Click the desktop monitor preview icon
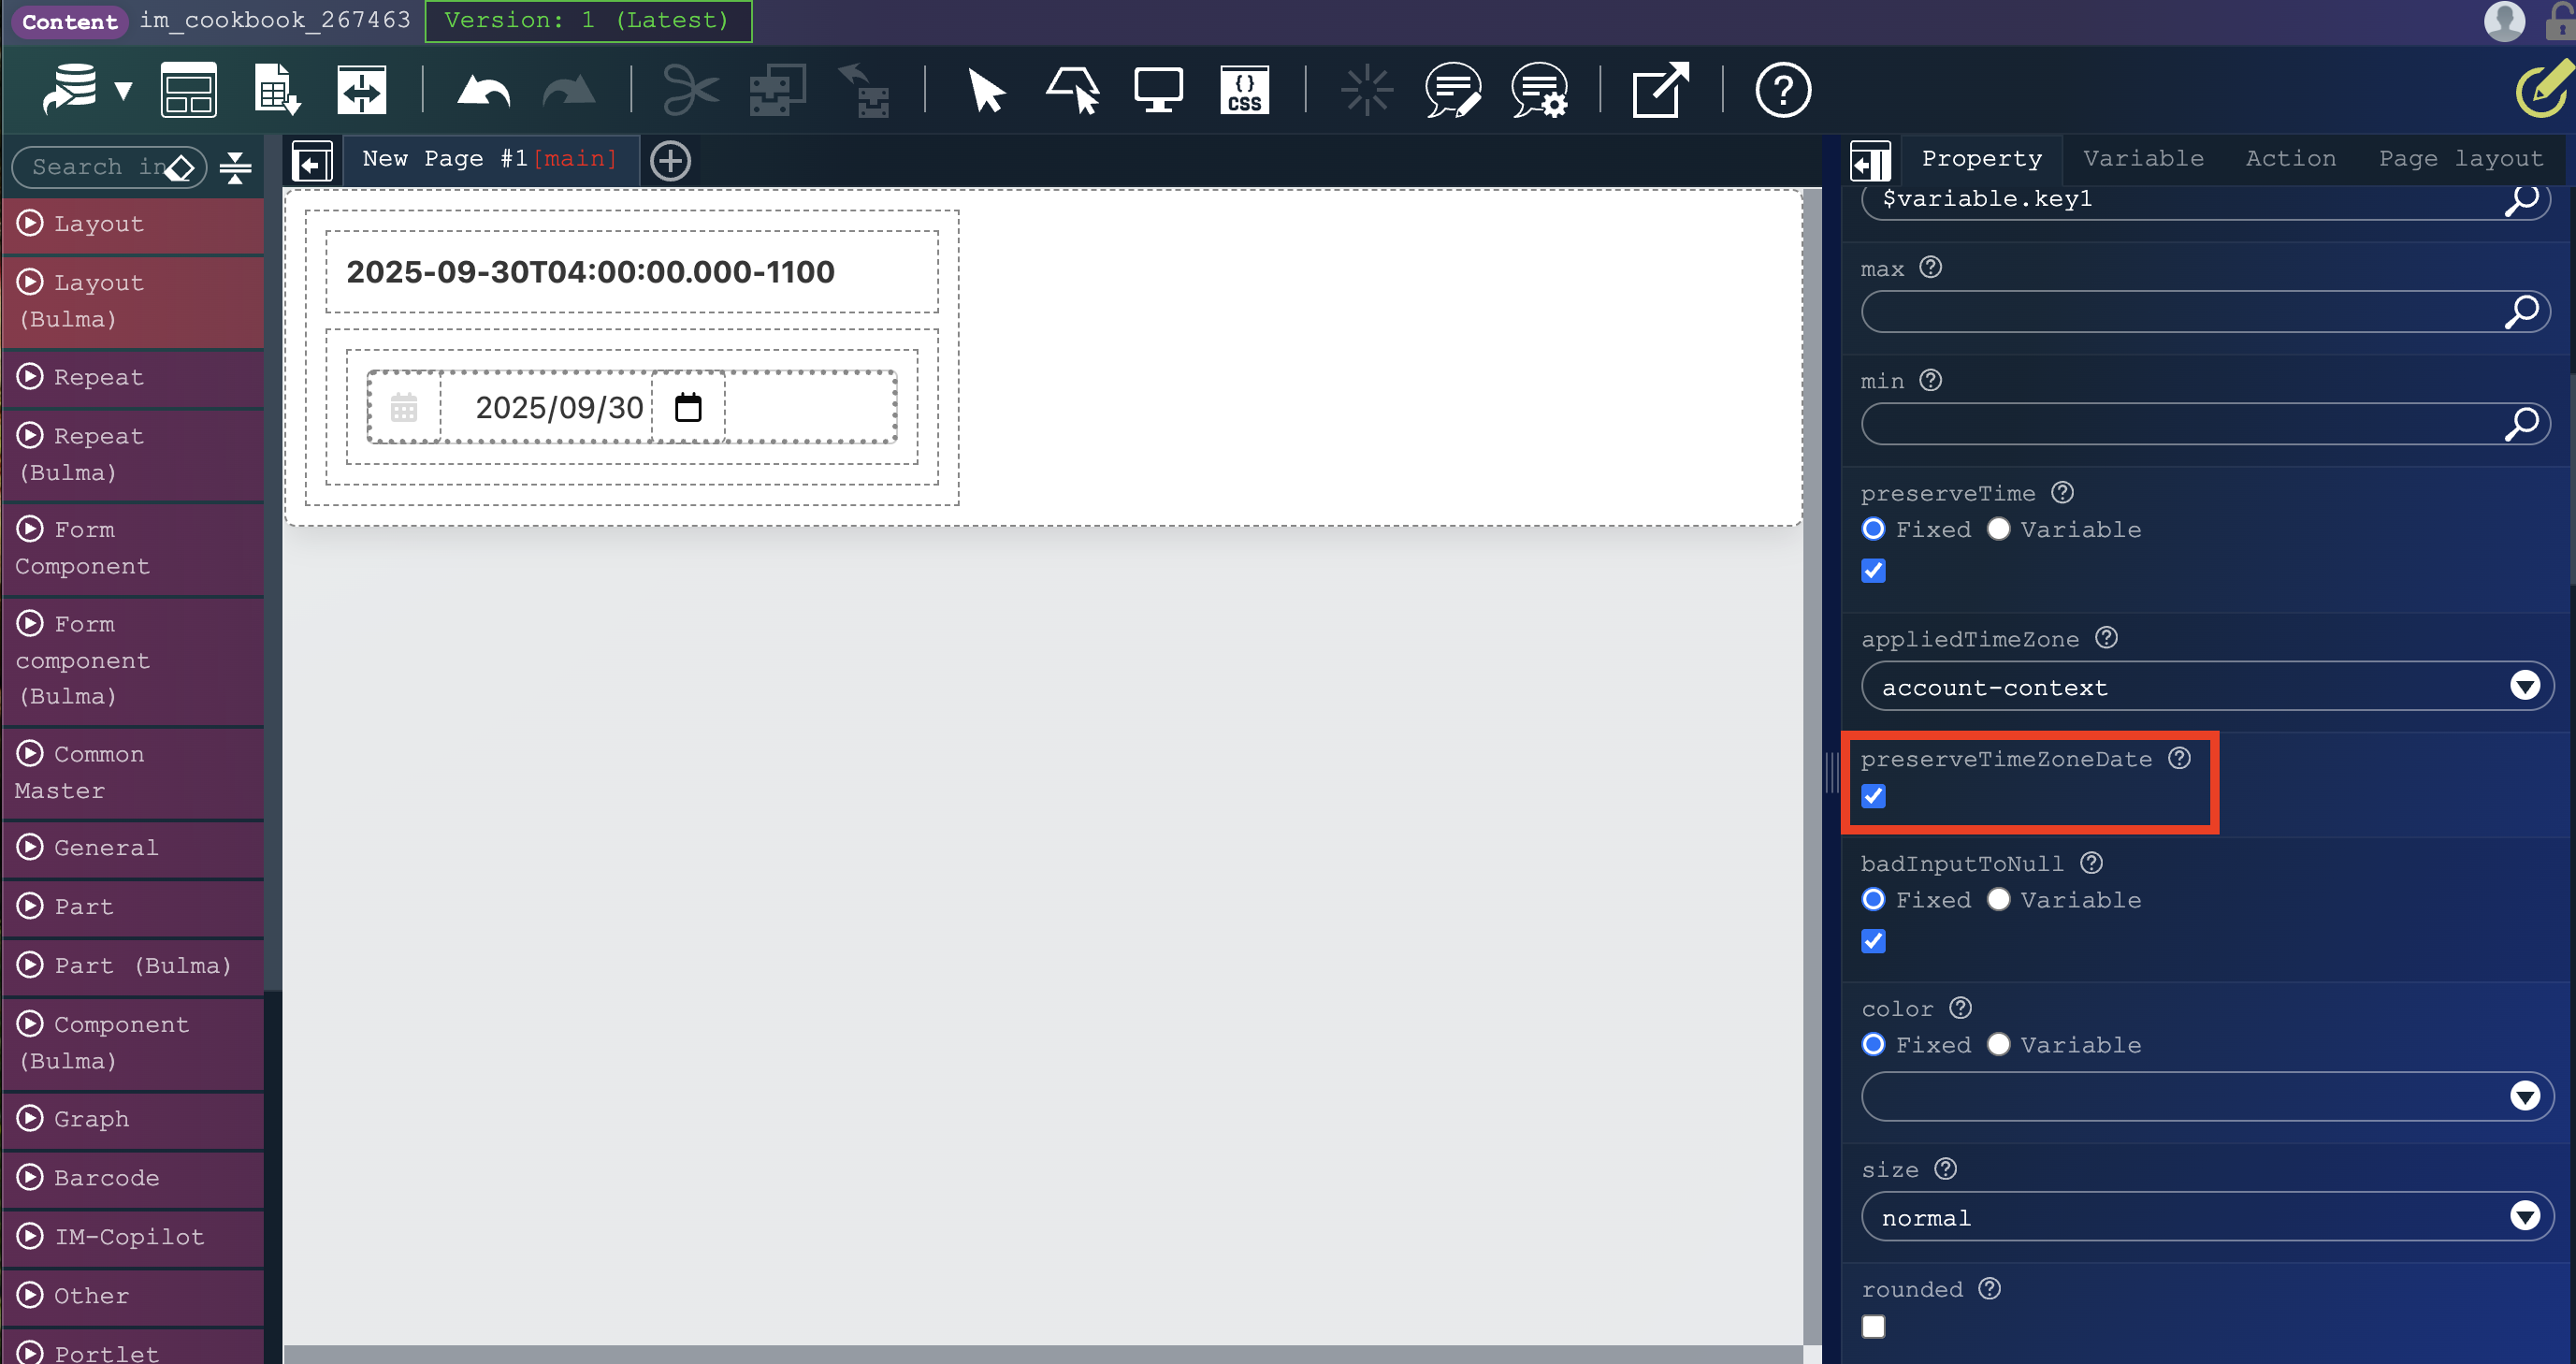2576x1364 pixels. pyautogui.click(x=1158, y=91)
